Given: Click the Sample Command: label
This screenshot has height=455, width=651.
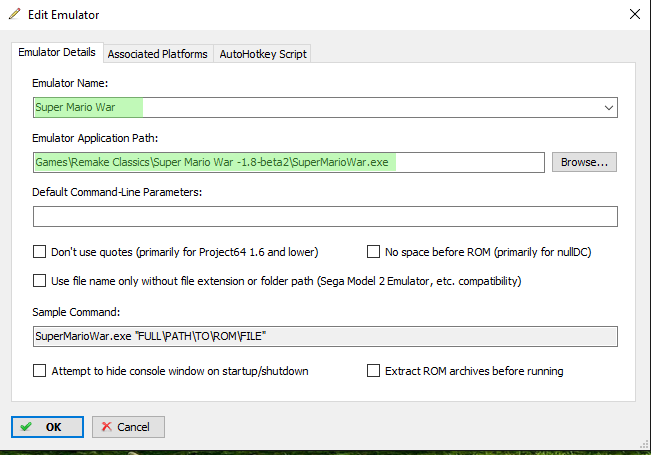Looking at the screenshot, I should pos(76,312).
